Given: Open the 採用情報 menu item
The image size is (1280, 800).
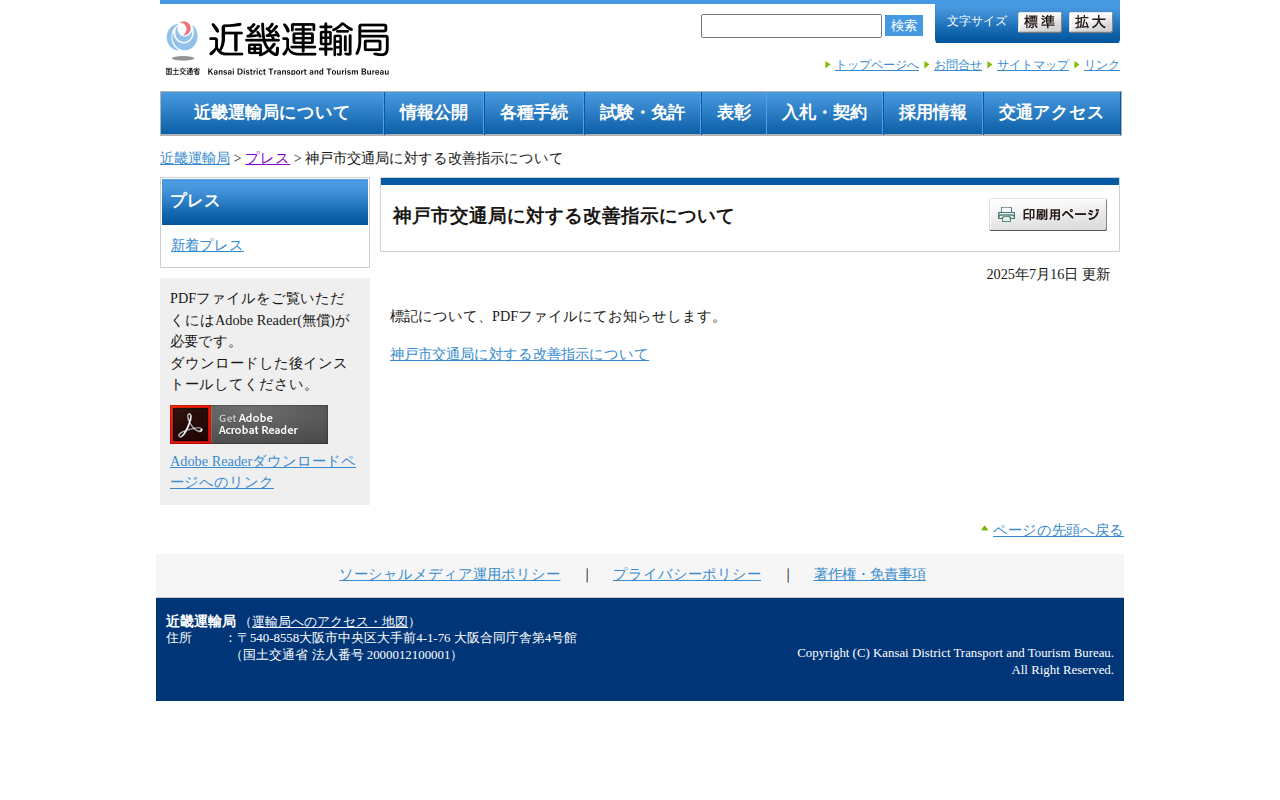Looking at the screenshot, I should click(x=933, y=113).
